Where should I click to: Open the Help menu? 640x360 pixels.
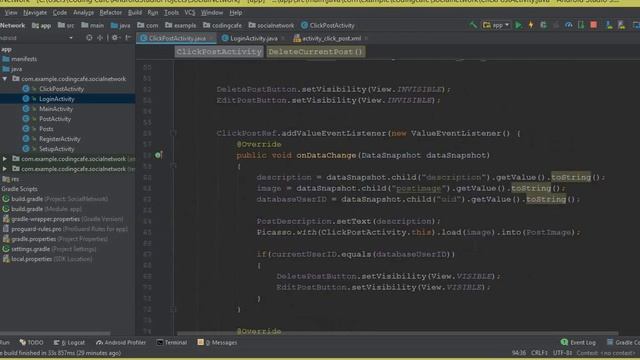coord(236,13)
